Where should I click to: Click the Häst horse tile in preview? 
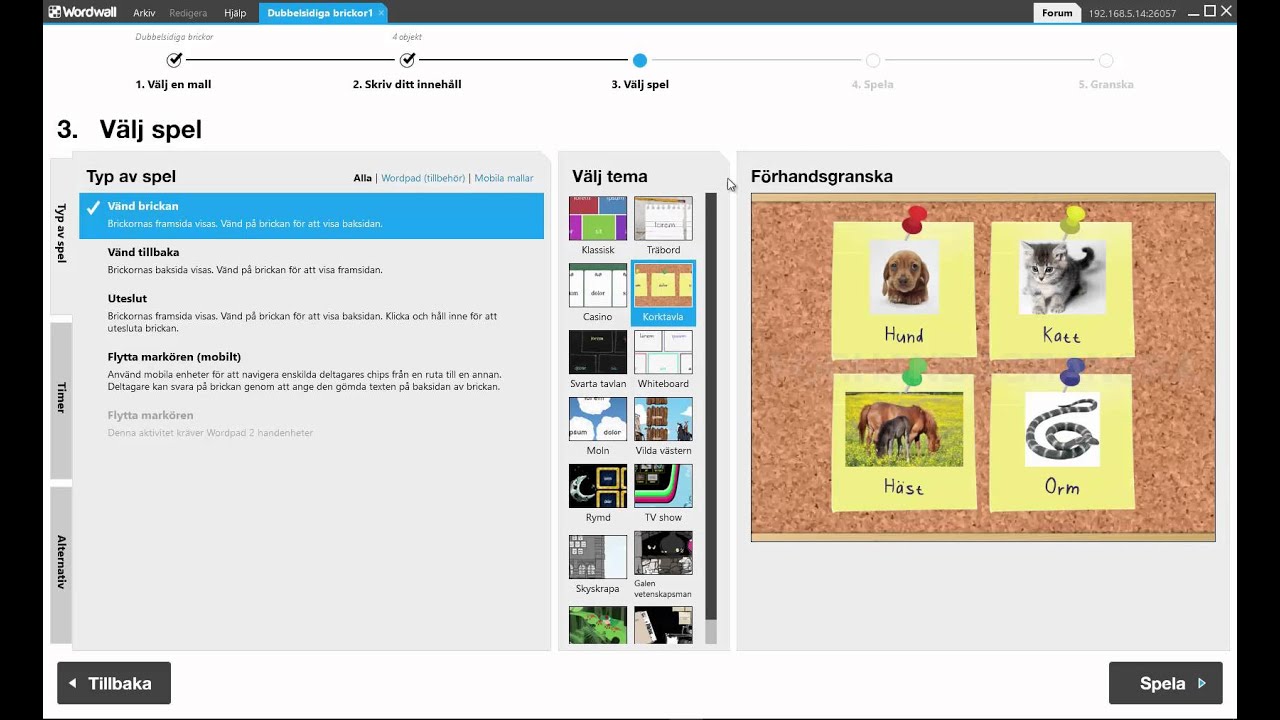tap(904, 441)
